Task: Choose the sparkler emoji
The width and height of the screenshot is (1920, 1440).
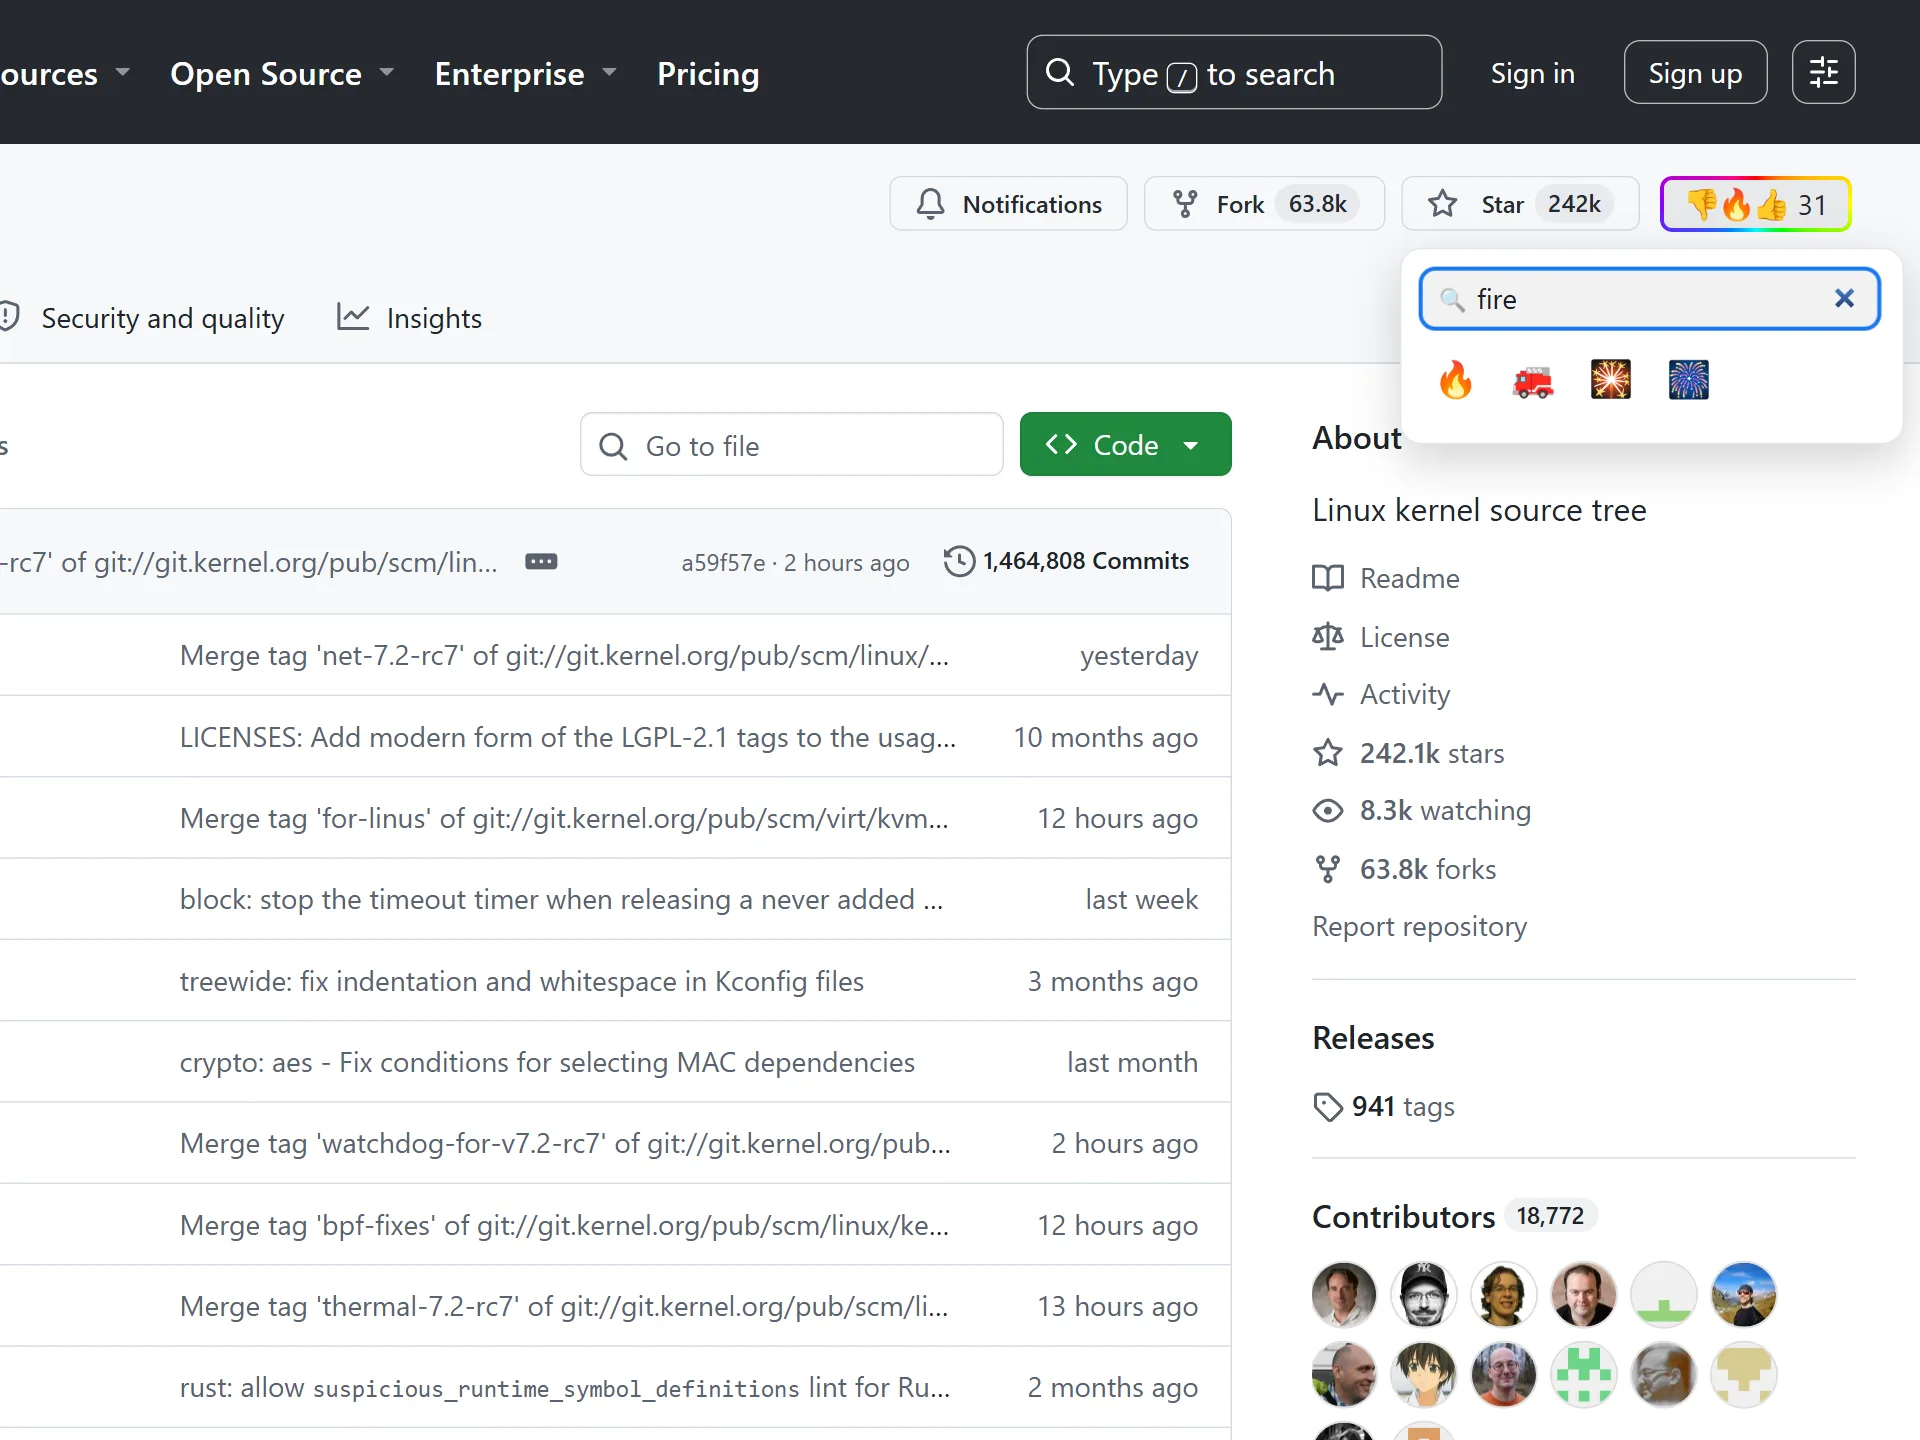Action: [1611, 380]
